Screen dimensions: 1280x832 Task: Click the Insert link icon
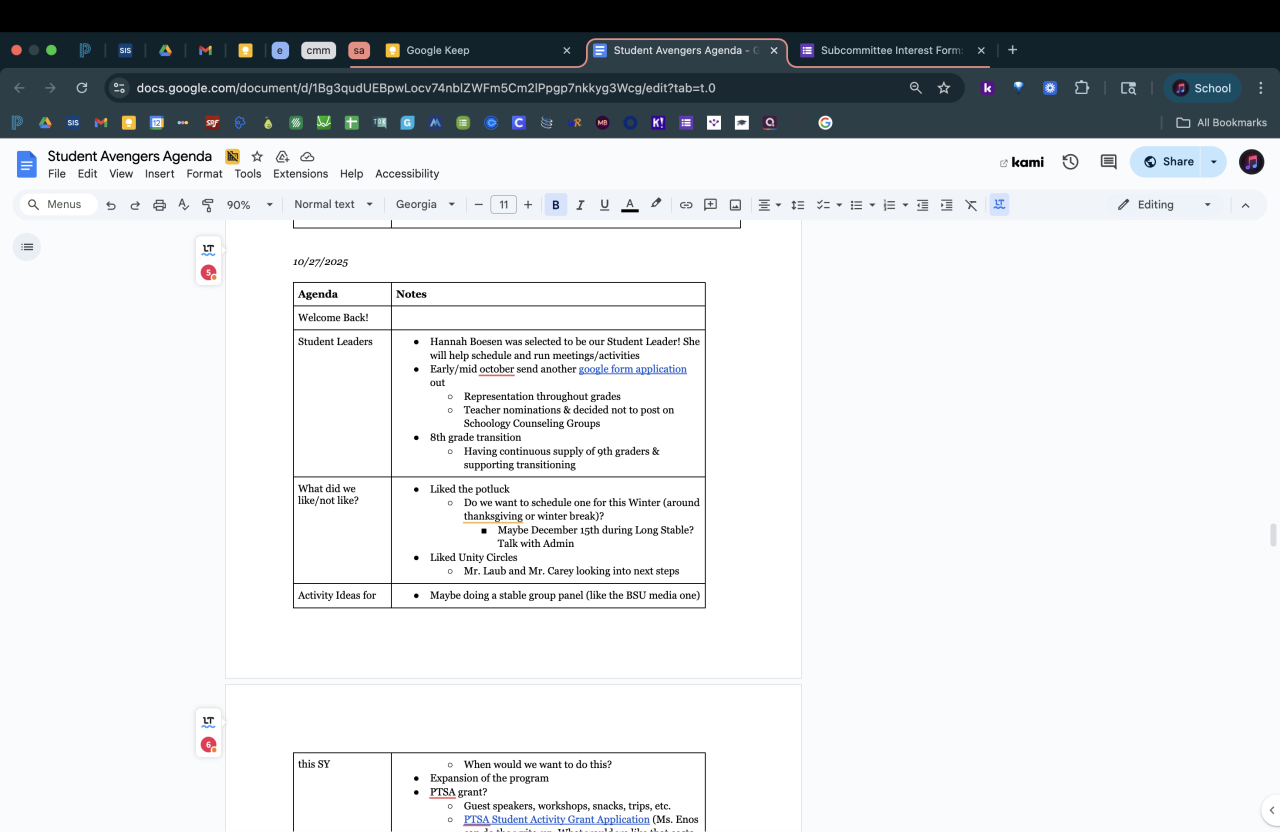click(686, 205)
